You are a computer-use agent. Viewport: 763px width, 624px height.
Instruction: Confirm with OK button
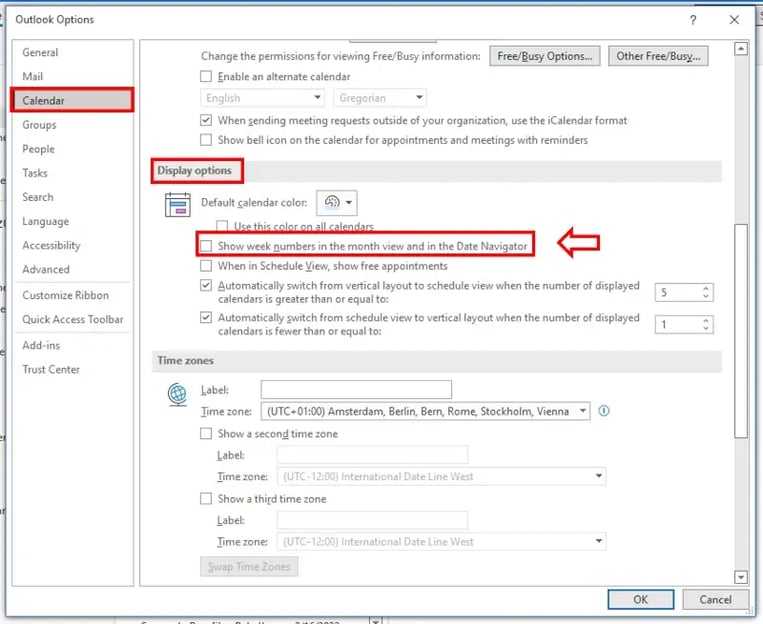(x=640, y=599)
